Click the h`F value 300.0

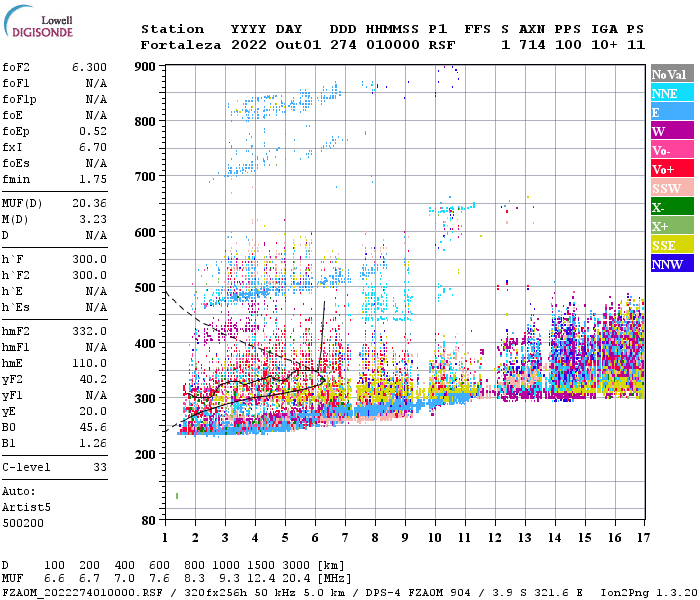(89, 259)
